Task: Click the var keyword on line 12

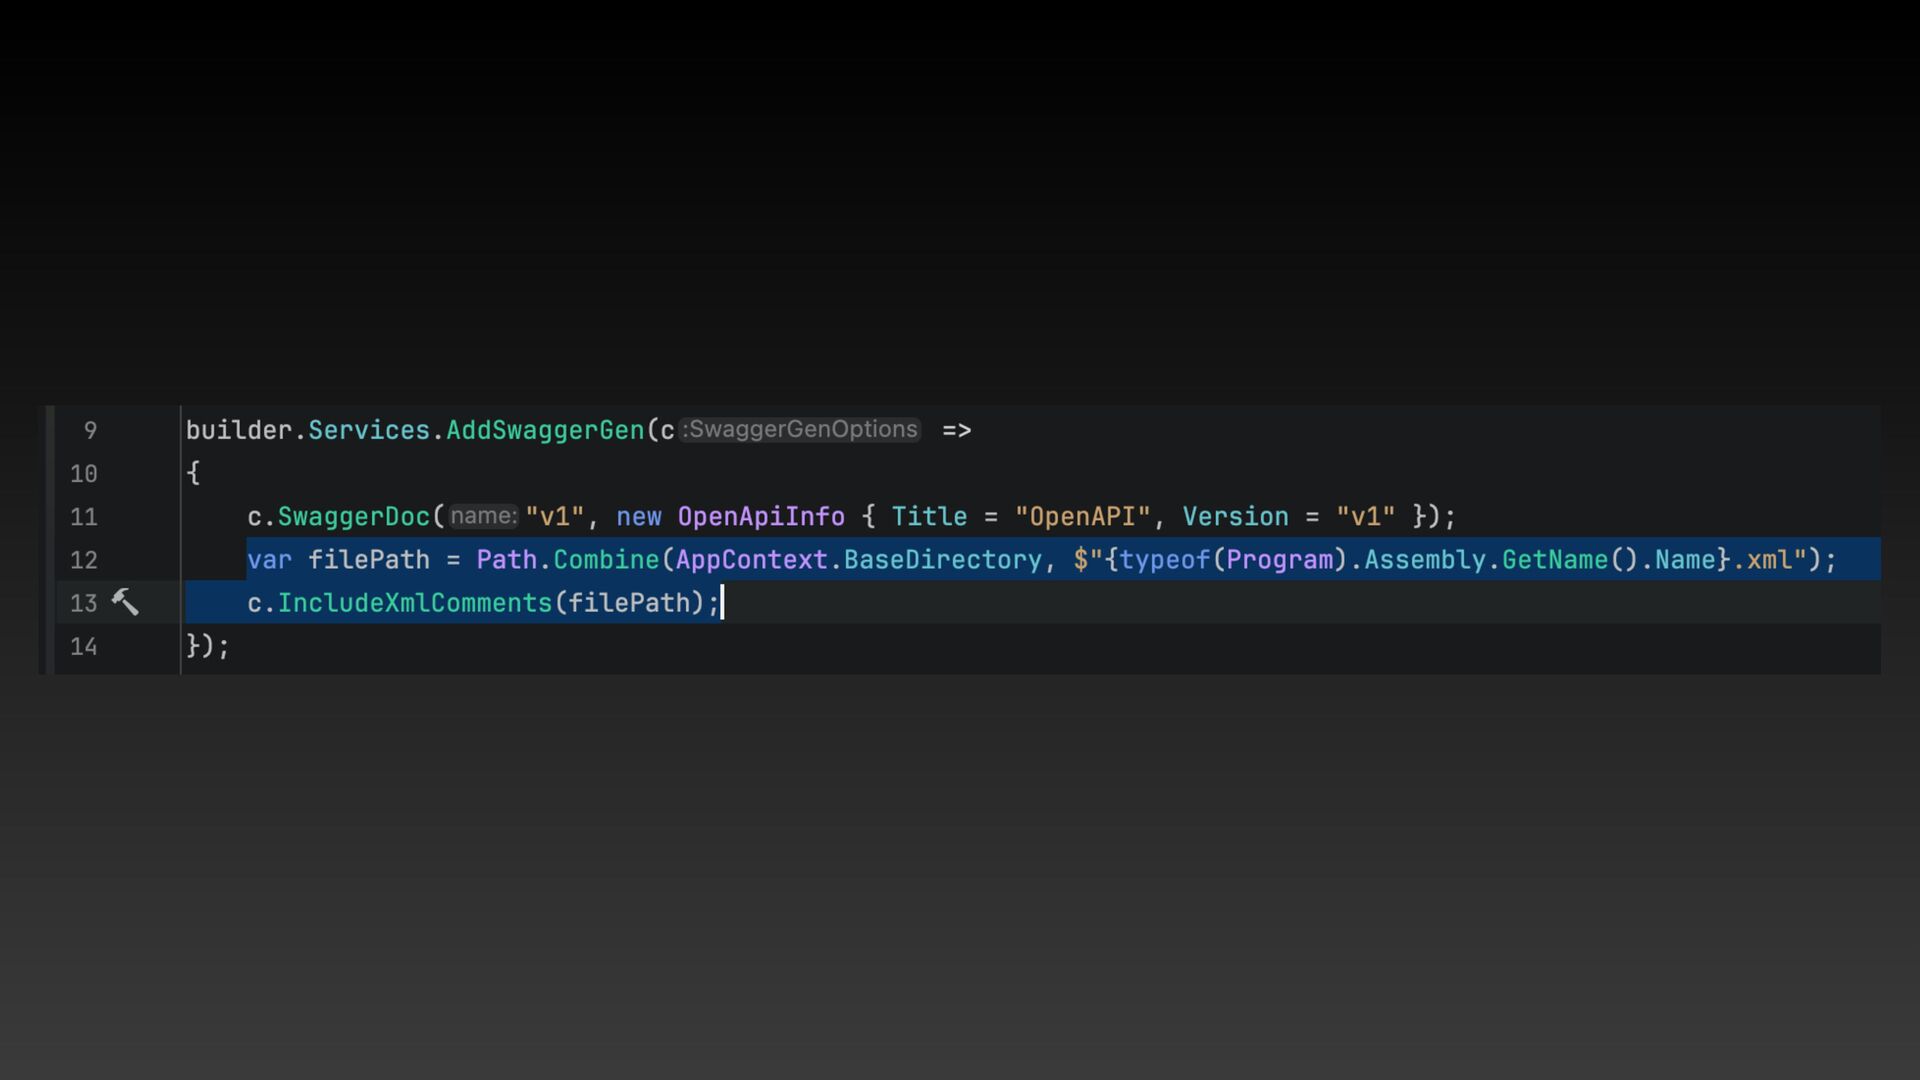Action: tap(269, 560)
